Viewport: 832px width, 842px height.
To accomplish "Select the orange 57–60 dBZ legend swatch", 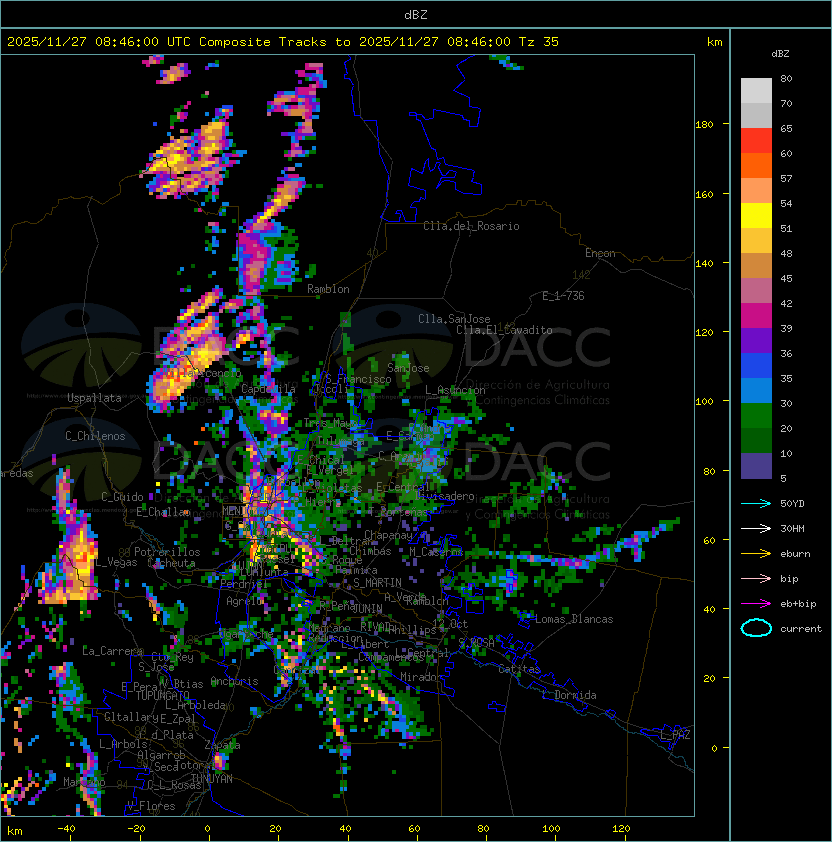I will (x=756, y=165).
